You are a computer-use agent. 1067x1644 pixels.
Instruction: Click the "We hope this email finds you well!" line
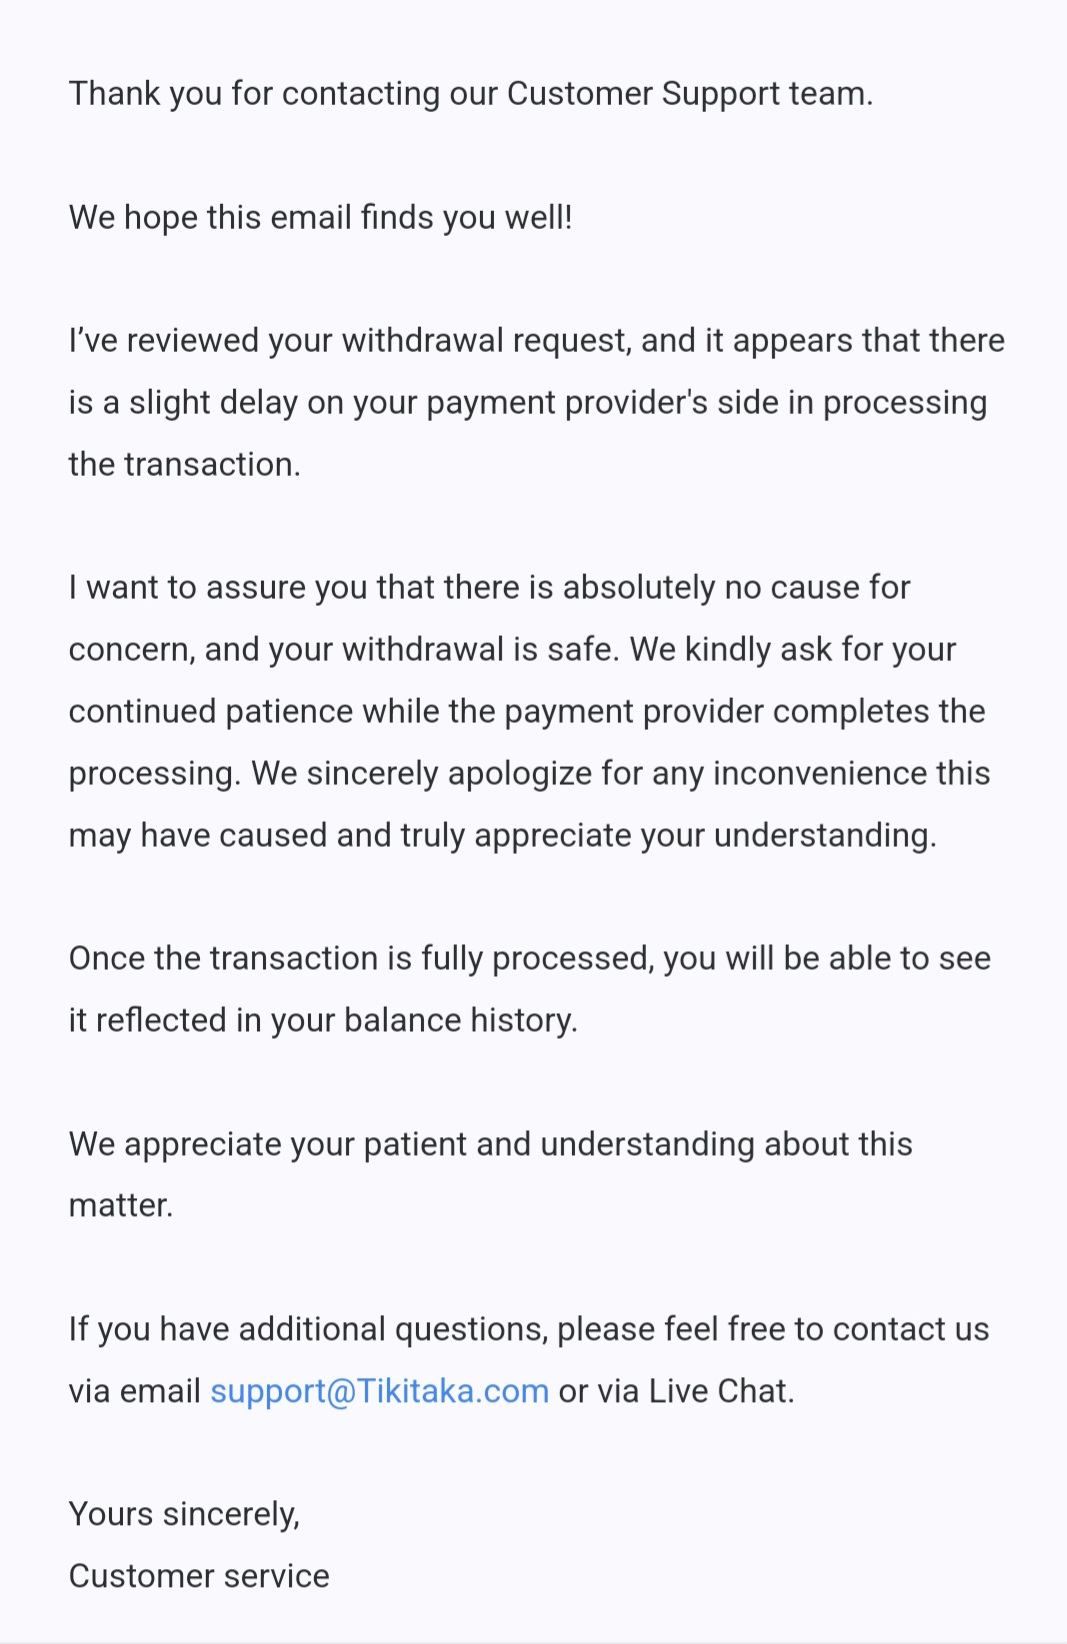(x=320, y=217)
